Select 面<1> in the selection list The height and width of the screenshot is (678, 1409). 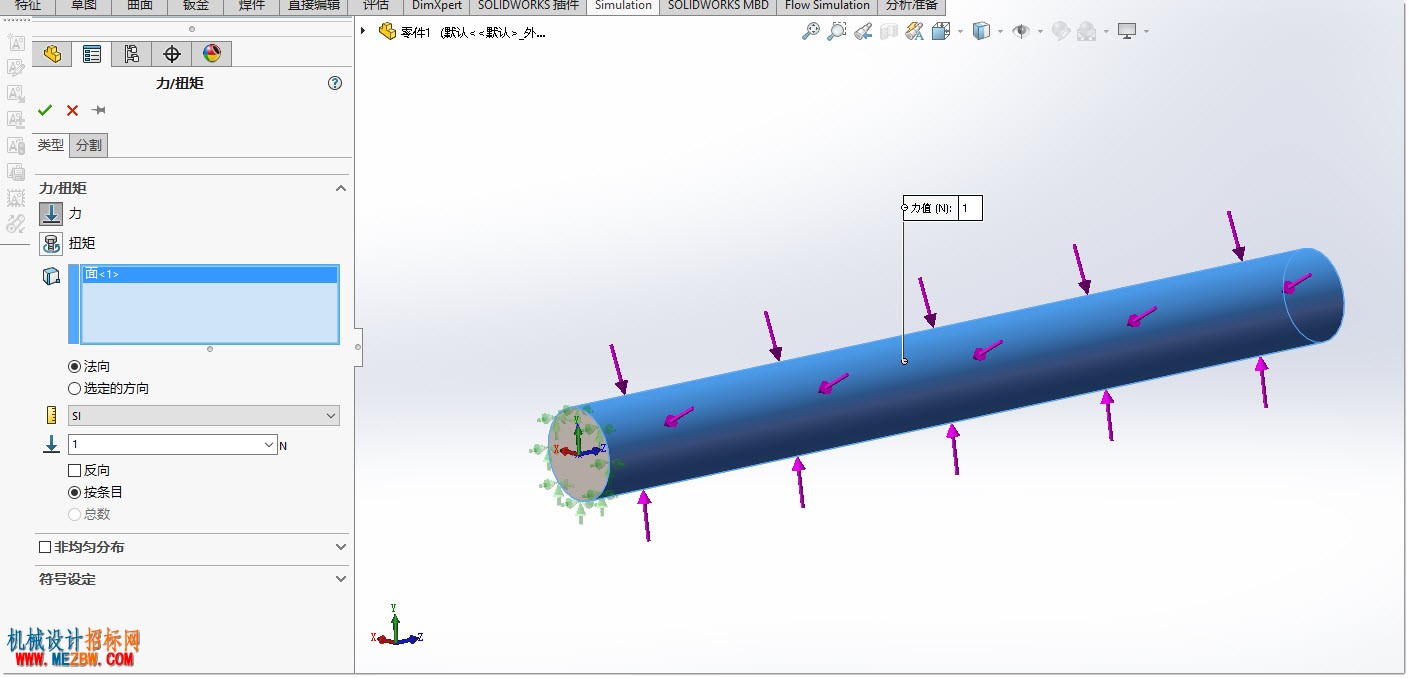click(210, 274)
